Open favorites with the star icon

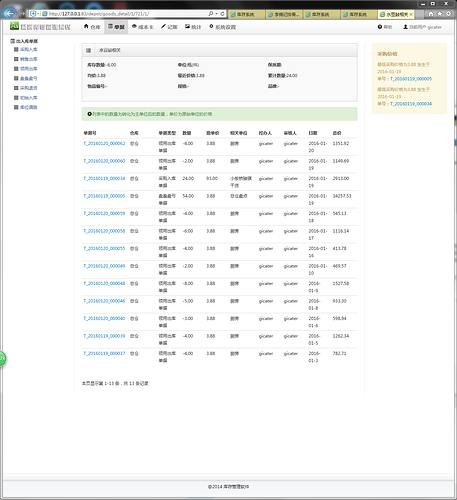(440, 14)
